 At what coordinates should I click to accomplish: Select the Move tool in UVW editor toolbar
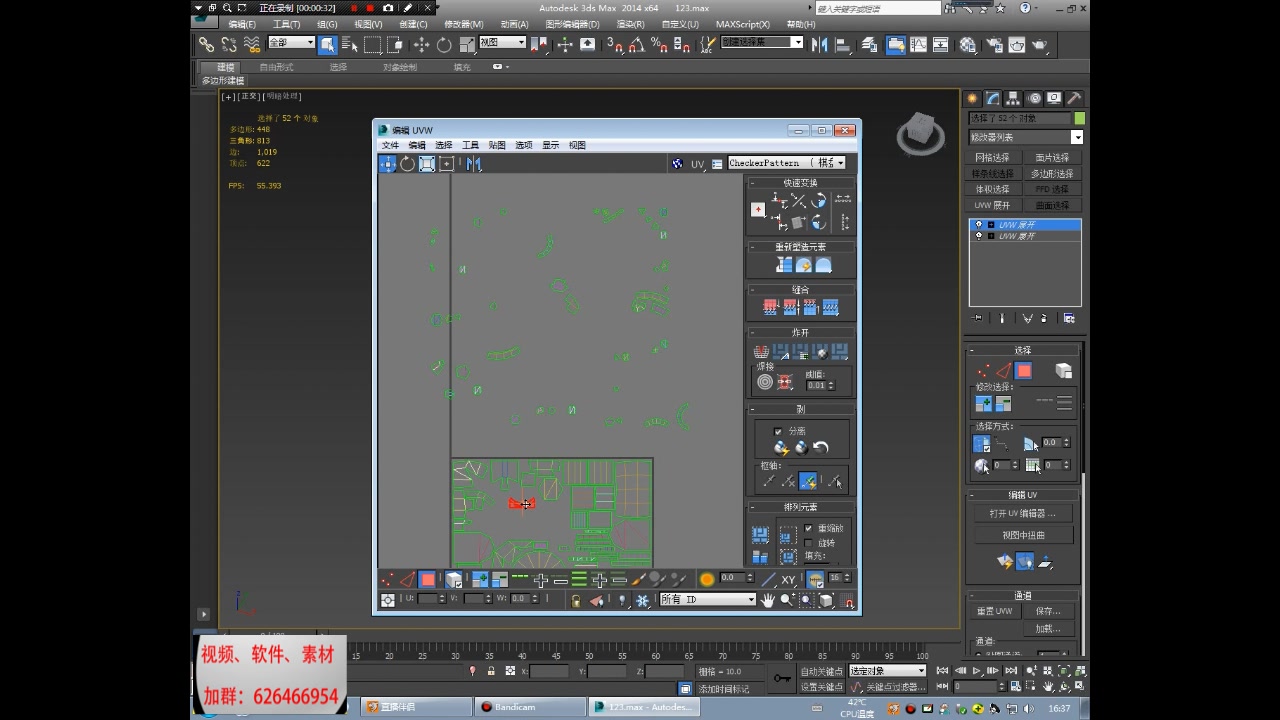[x=387, y=164]
